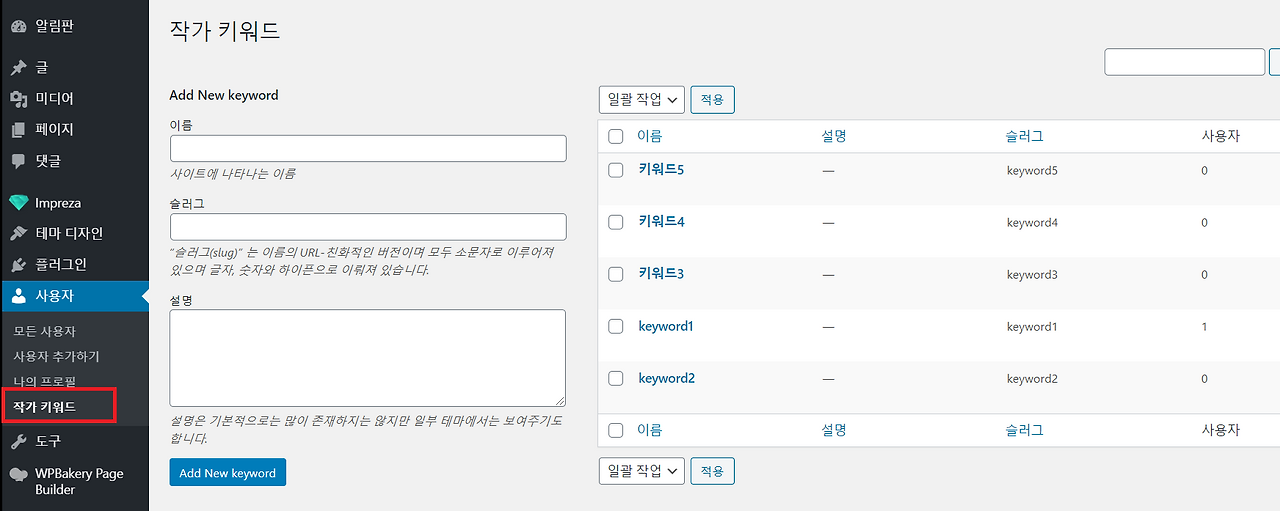The height and width of the screenshot is (511, 1280).
Task: Open the 도구 wrench icon
Action: (18, 440)
